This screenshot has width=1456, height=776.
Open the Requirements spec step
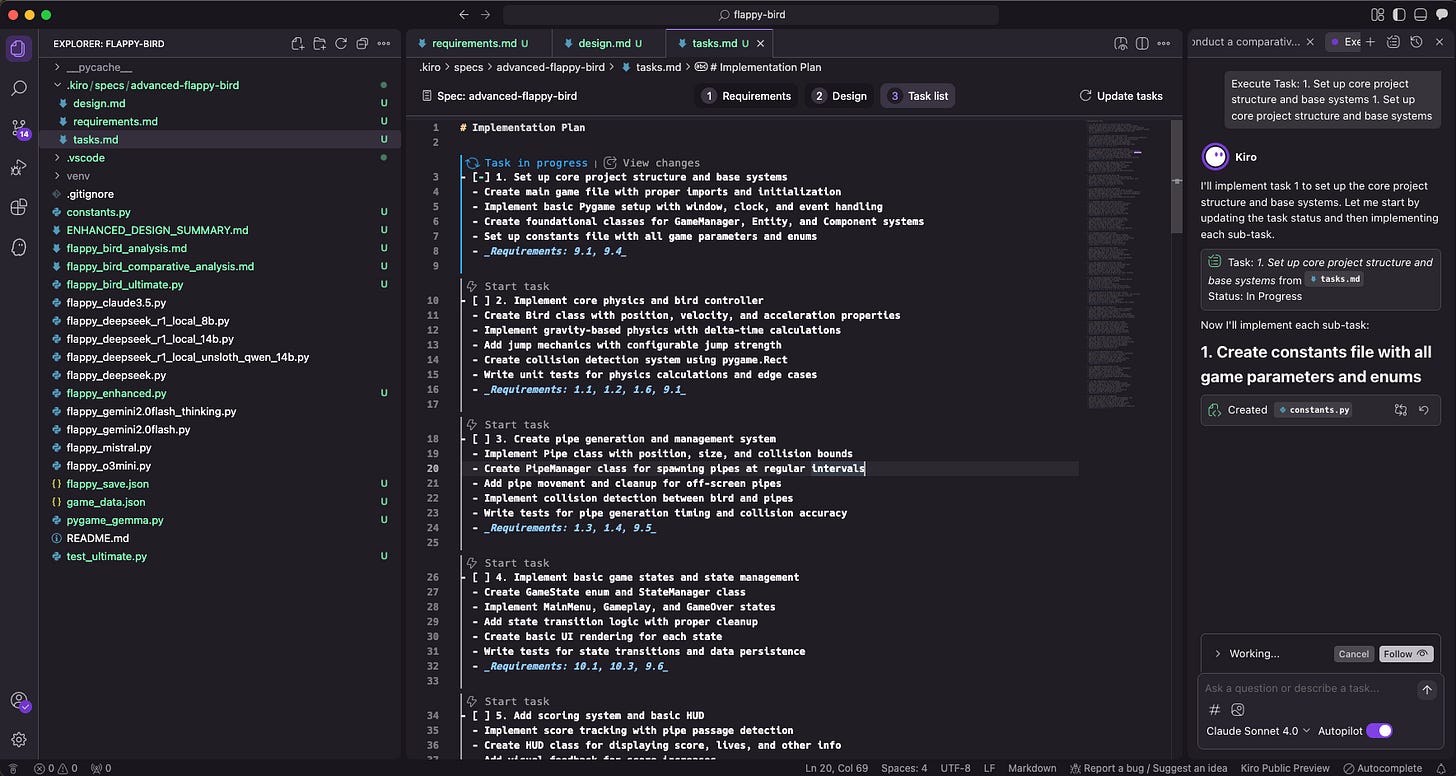747,96
